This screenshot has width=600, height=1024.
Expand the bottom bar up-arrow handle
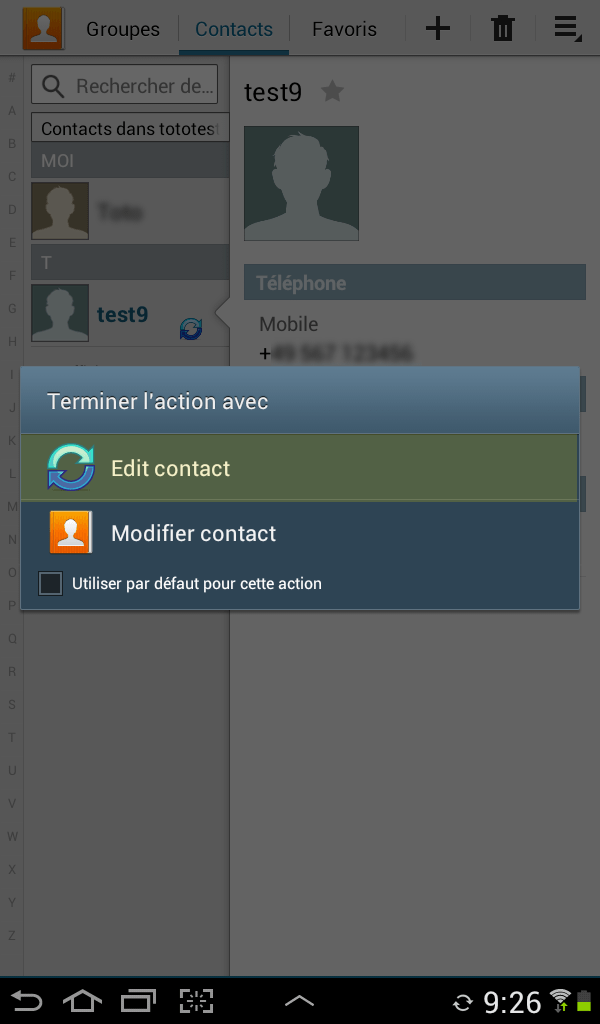point(300,1000)
